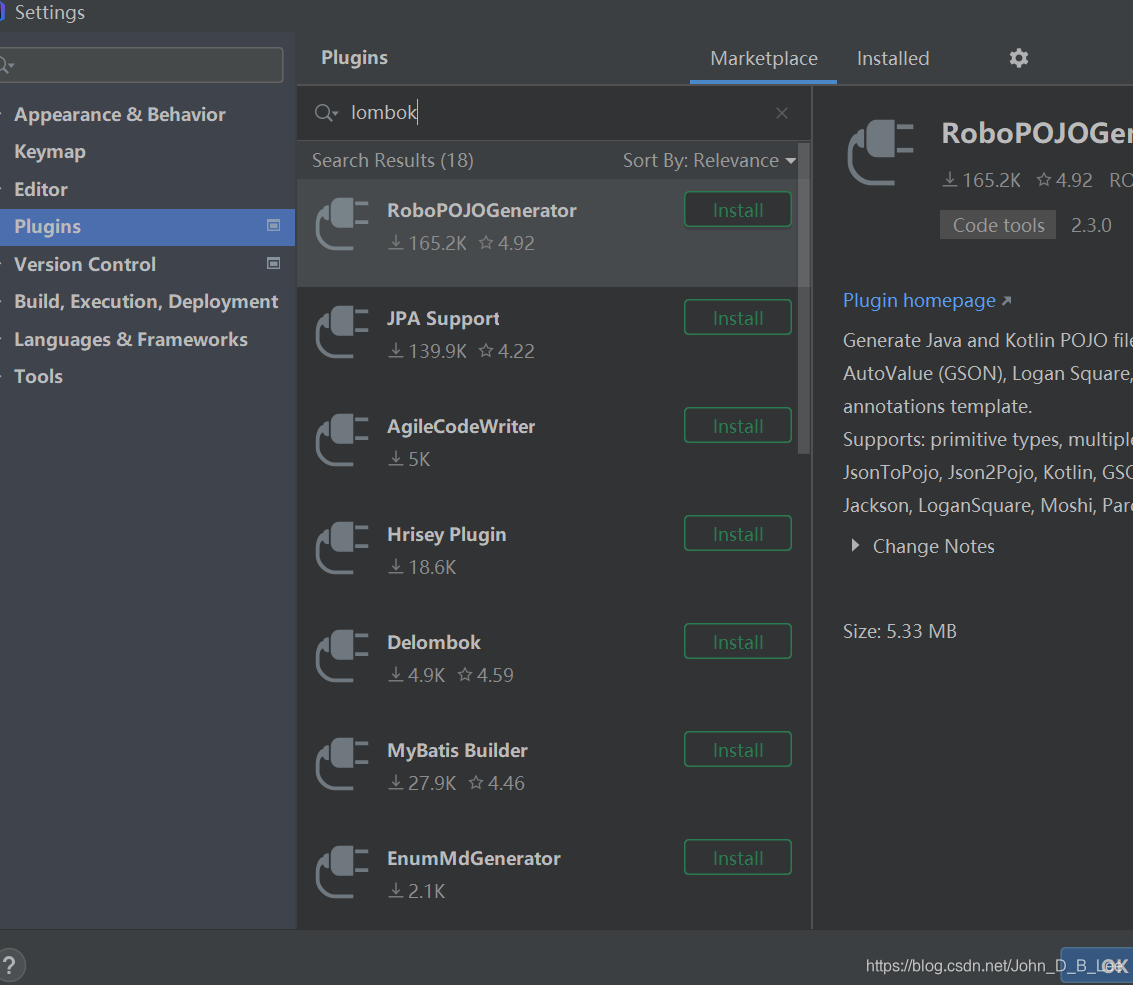Open Tools settings category
The image size is (1133, 985).
click(38, 377)
